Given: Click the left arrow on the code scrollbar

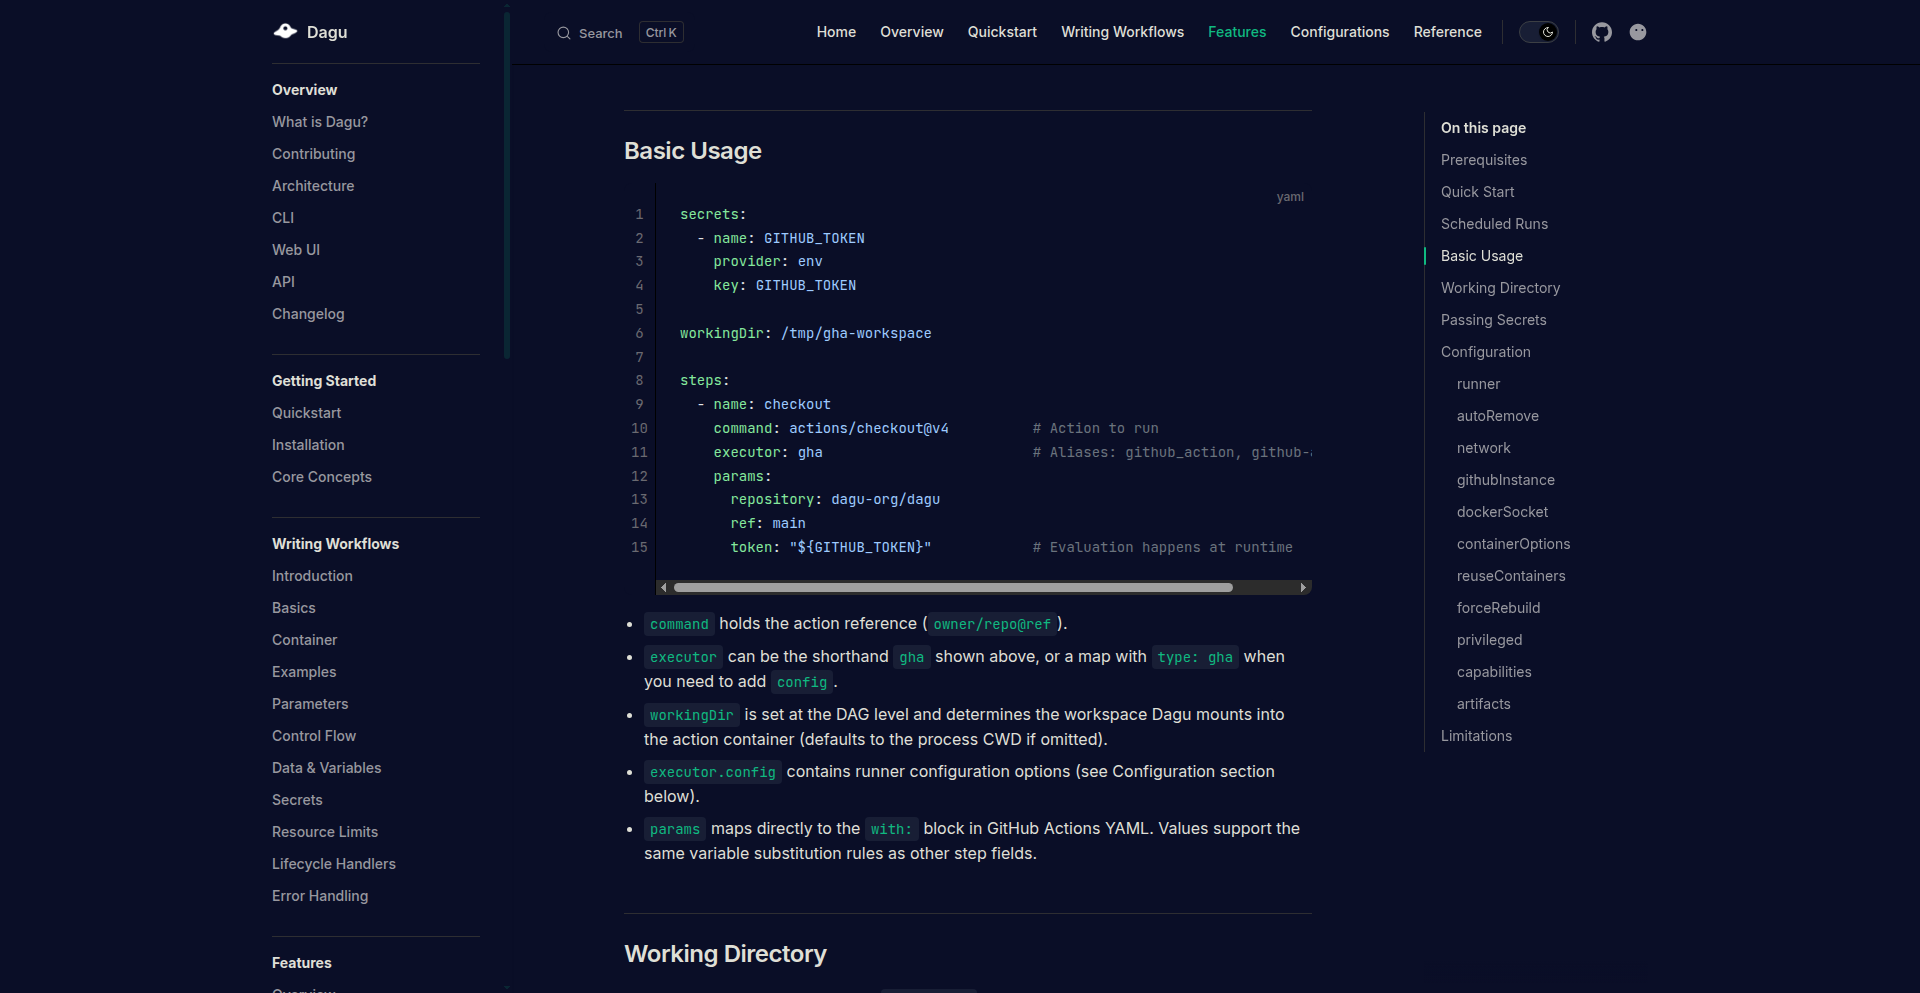Looking at the screenshot, I should pyautogui.click(x=664, y=587).
